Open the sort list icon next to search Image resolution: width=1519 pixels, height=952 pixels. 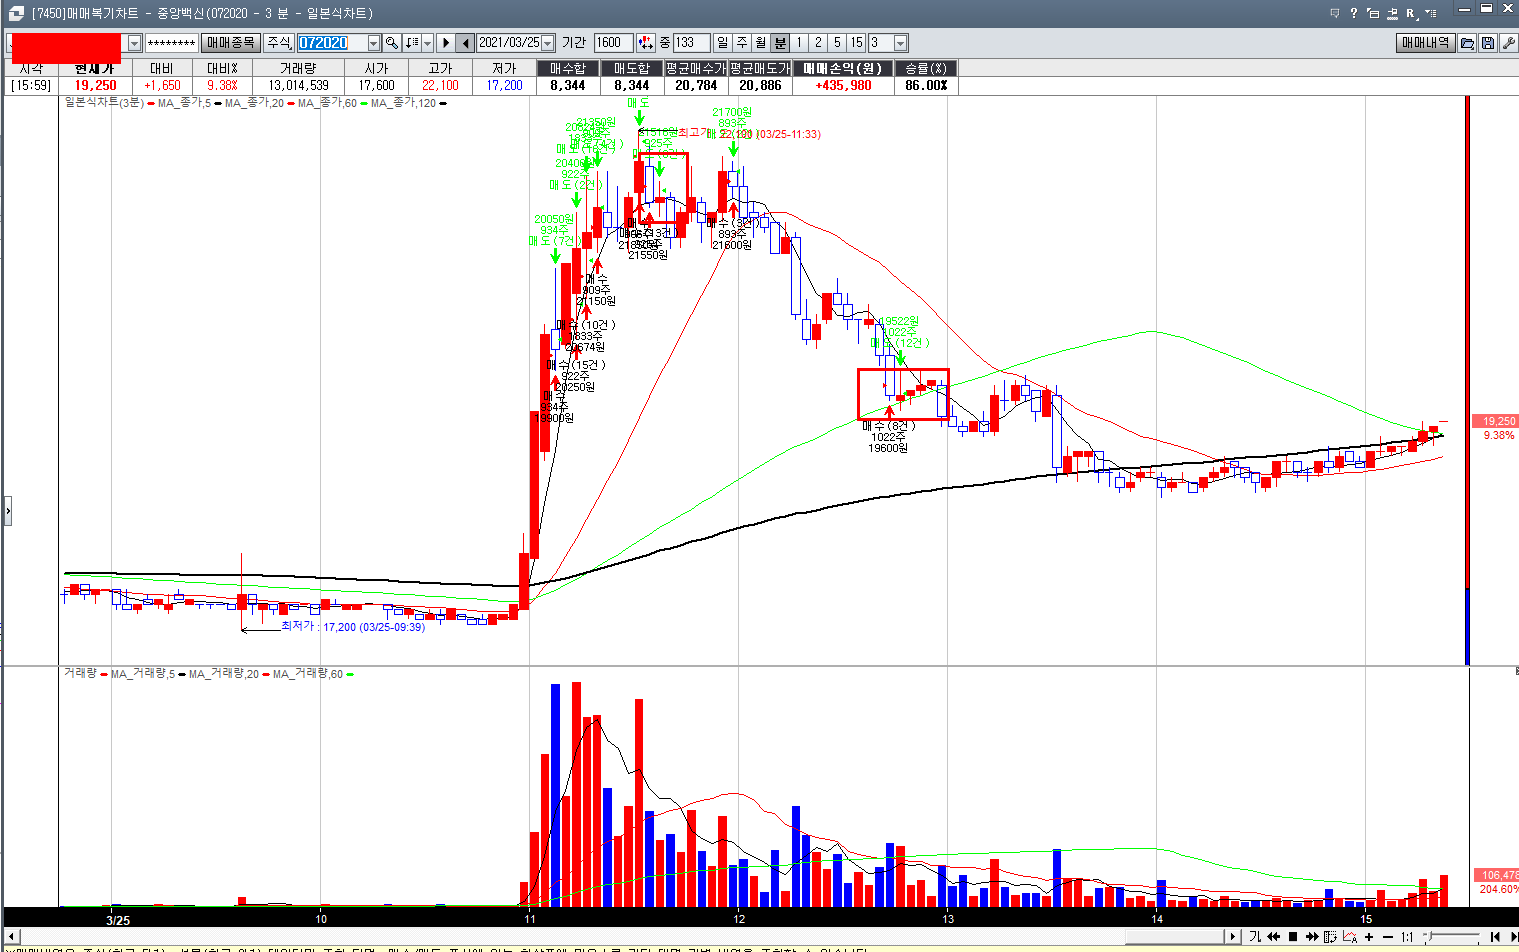[412, 43]
